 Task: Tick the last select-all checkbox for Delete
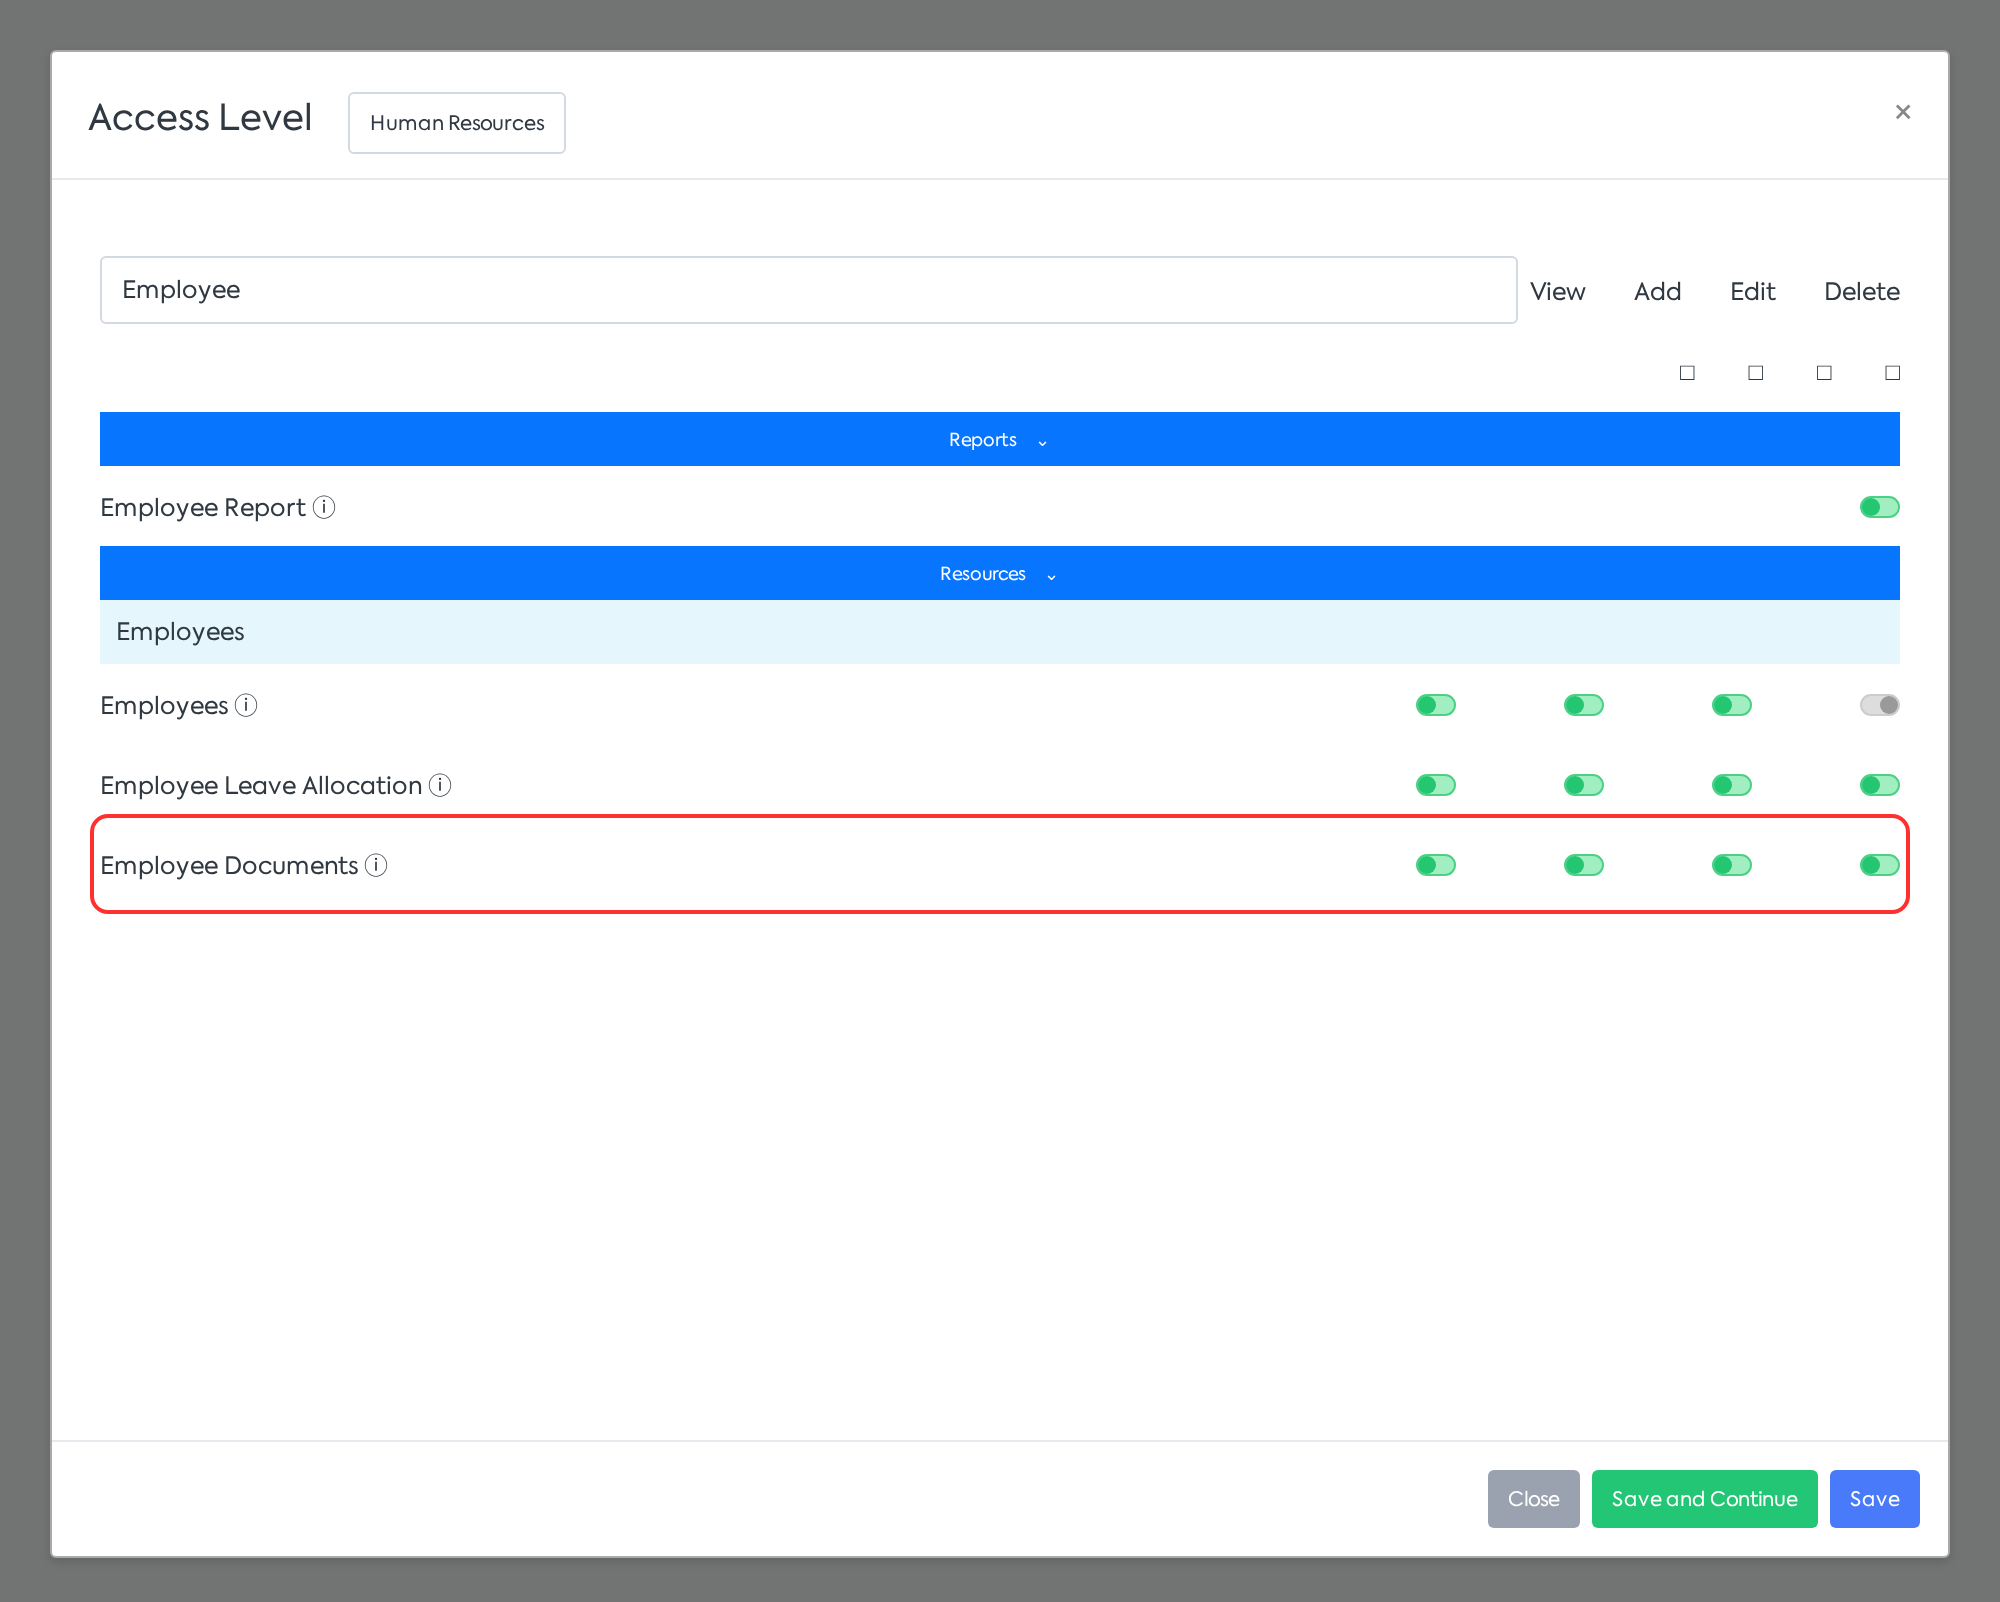click(x=1892, y=373)
